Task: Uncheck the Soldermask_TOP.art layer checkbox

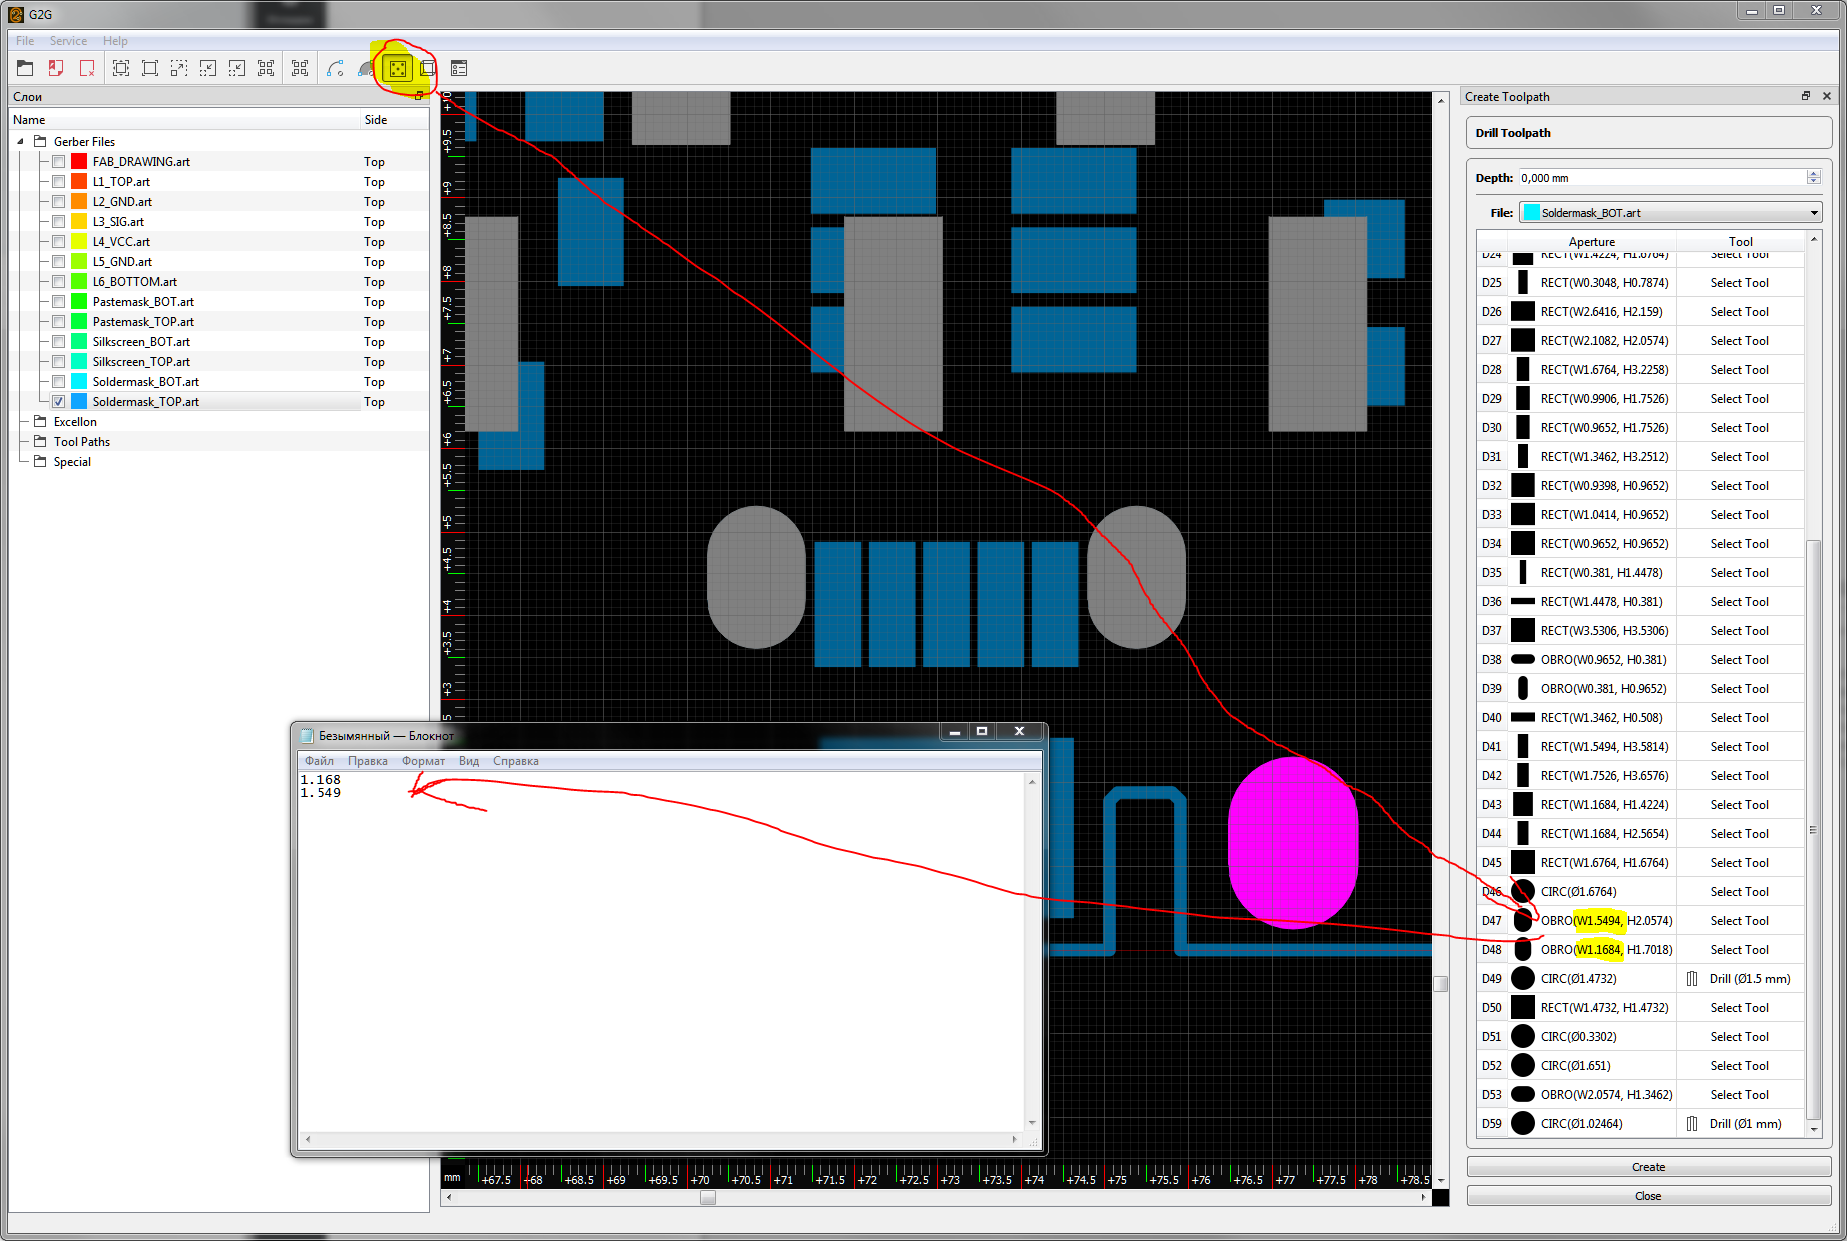Action: click(58, 401)
